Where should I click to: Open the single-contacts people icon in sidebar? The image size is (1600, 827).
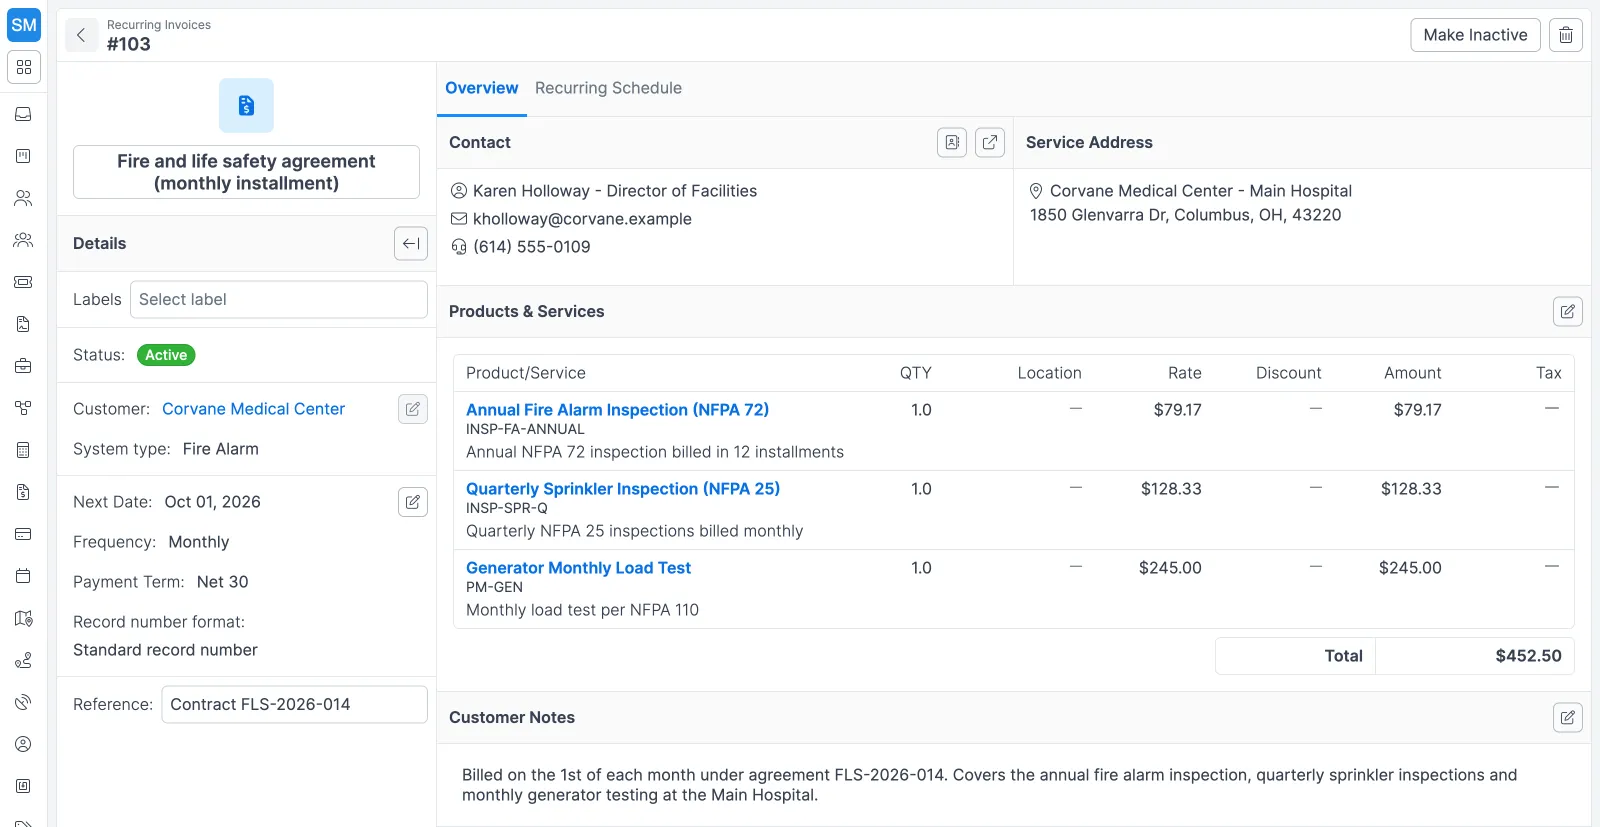(x=24, y=198)
